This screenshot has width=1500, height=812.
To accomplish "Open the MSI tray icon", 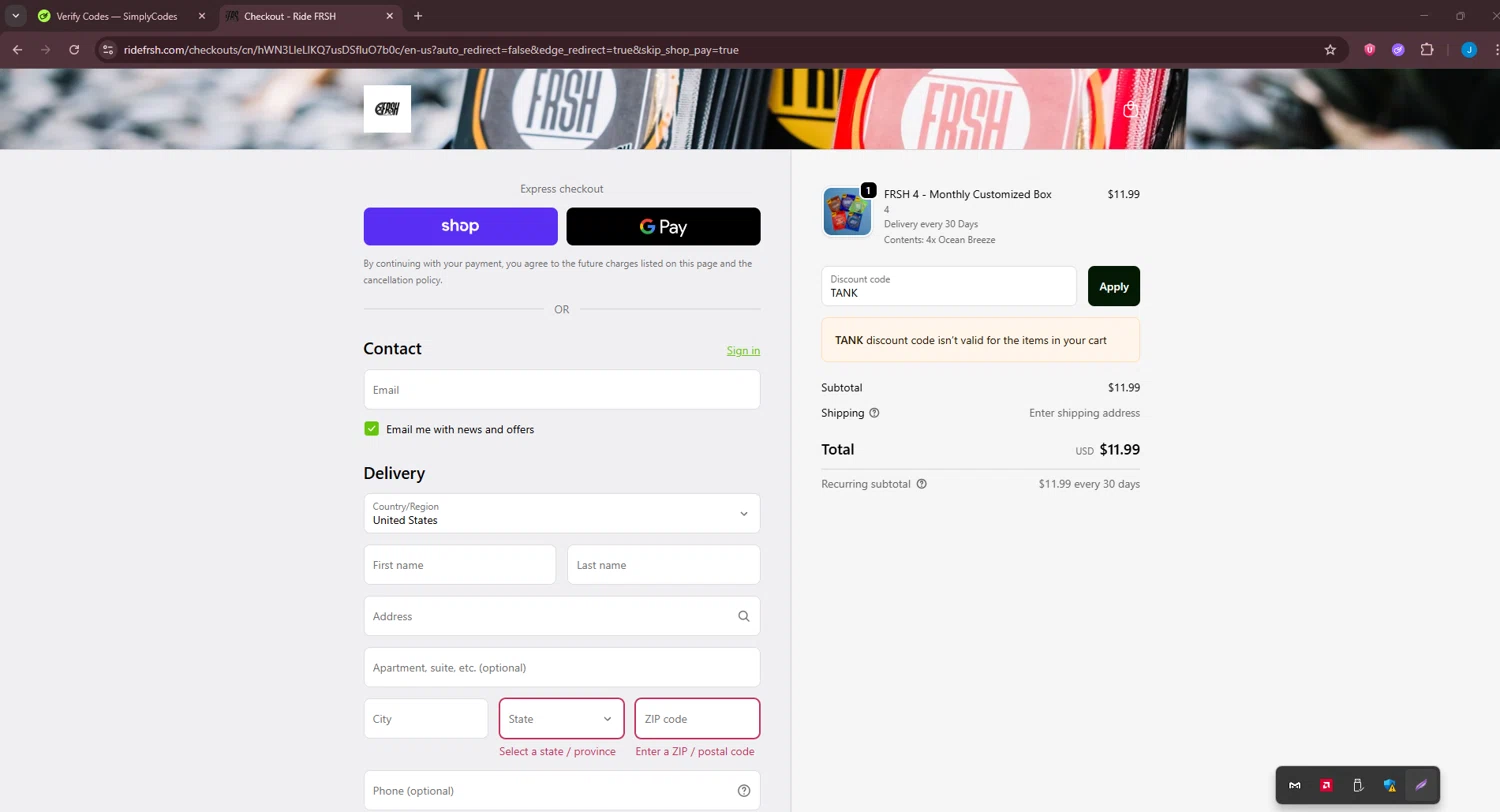I will point(1295,785).
